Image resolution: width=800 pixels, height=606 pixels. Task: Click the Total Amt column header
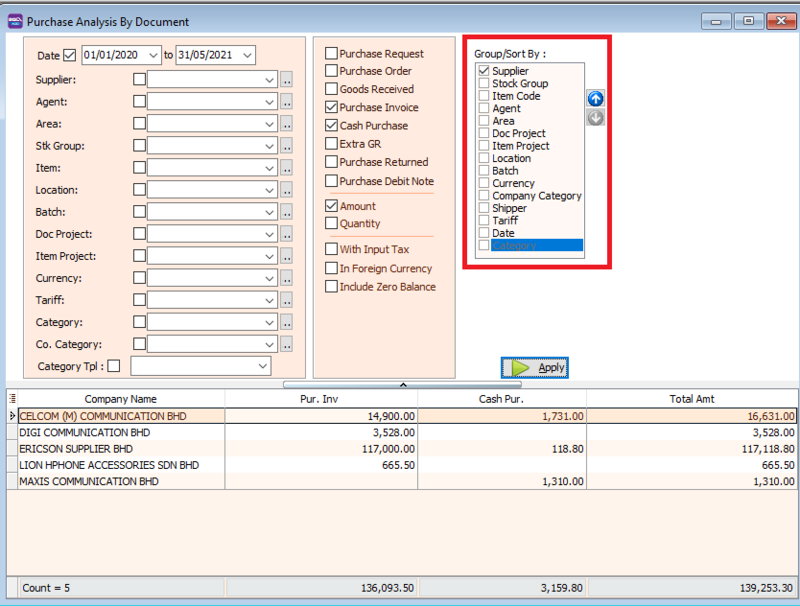(x=690, y=397)
